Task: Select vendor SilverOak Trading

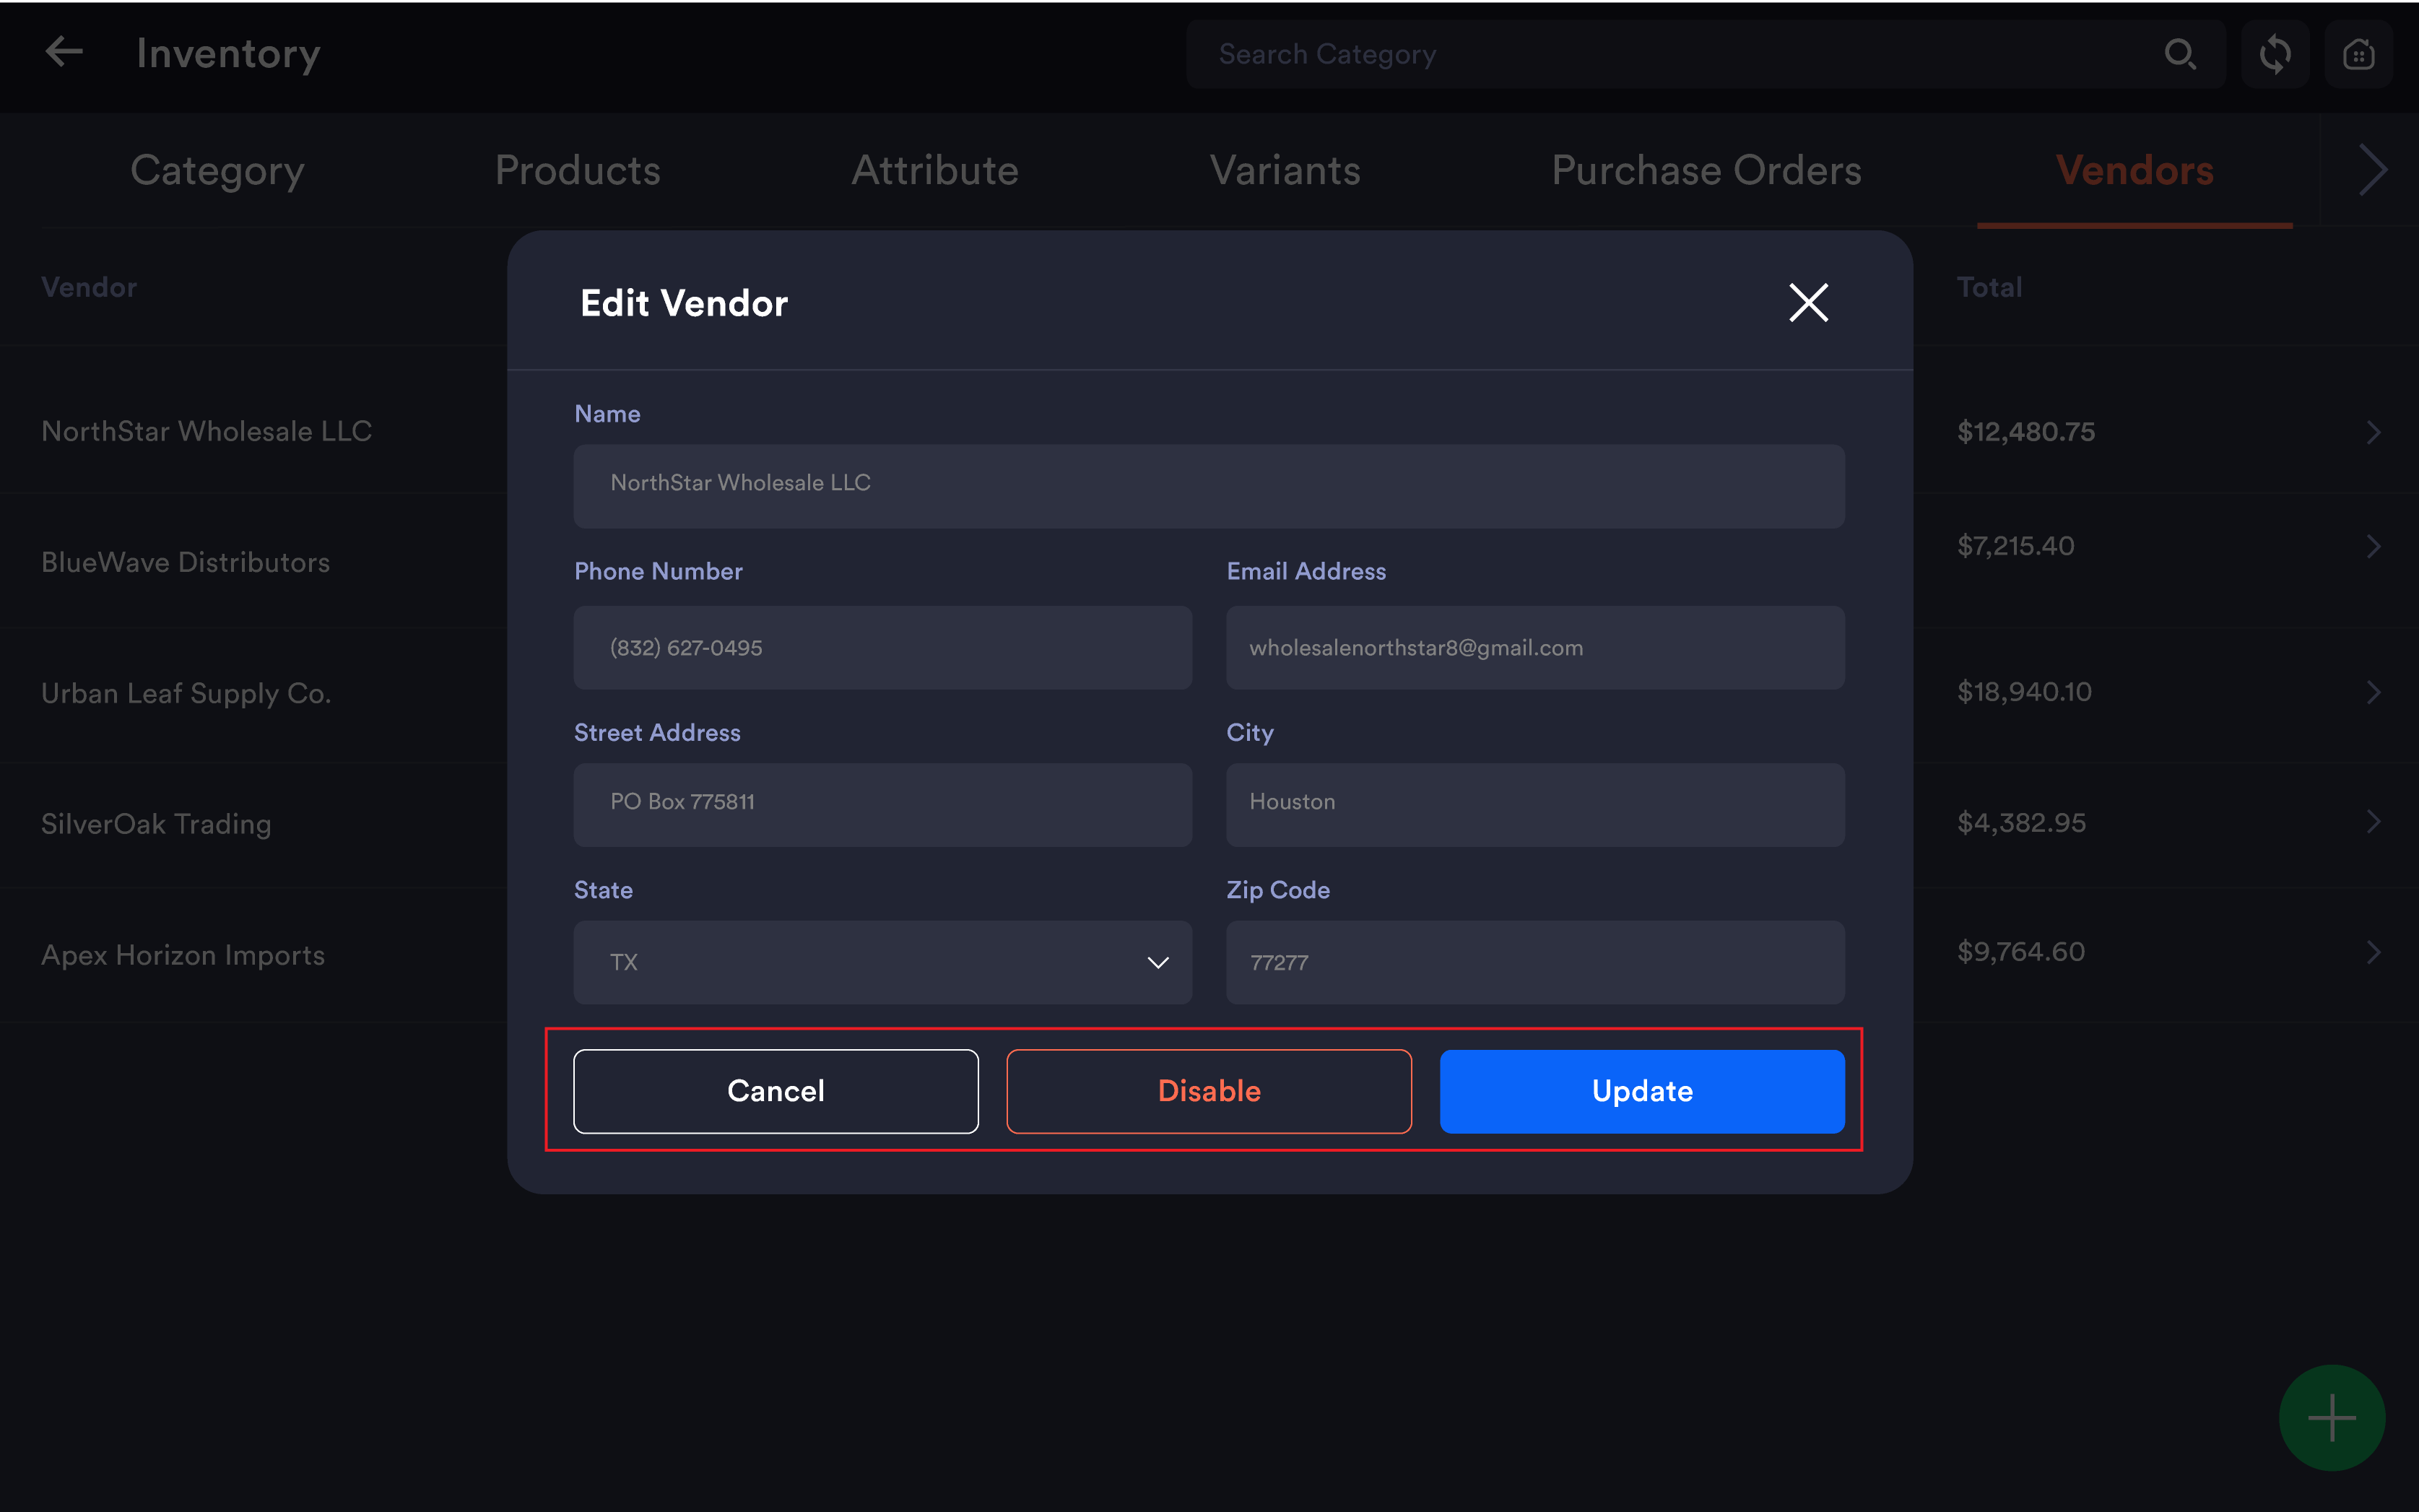Action: click(156, 824)
